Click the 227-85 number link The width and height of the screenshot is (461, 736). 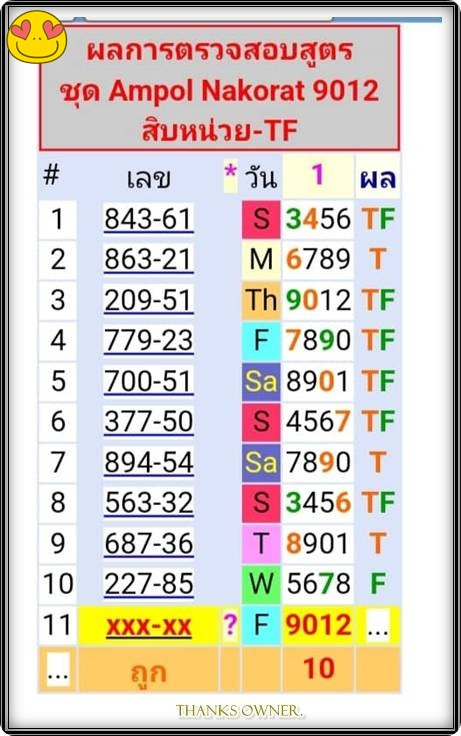148,583
